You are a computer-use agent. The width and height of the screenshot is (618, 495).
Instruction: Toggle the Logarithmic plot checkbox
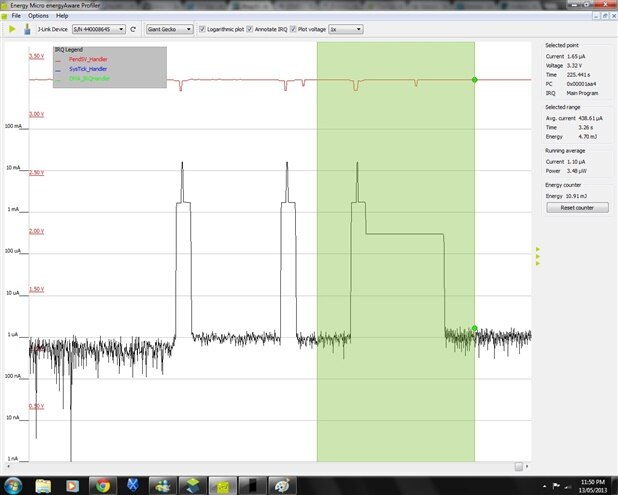pyautogui.click(x=203, y=29)
